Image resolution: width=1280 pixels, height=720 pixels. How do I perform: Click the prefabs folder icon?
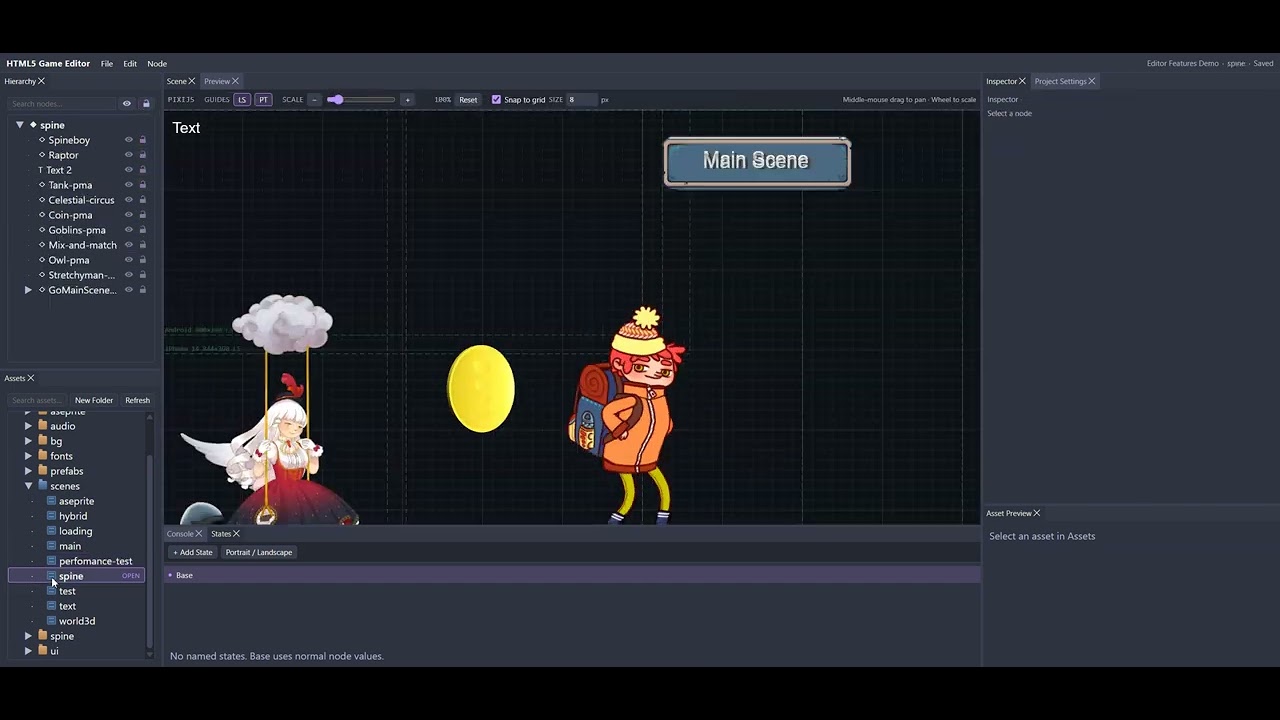tap(43, 471)
